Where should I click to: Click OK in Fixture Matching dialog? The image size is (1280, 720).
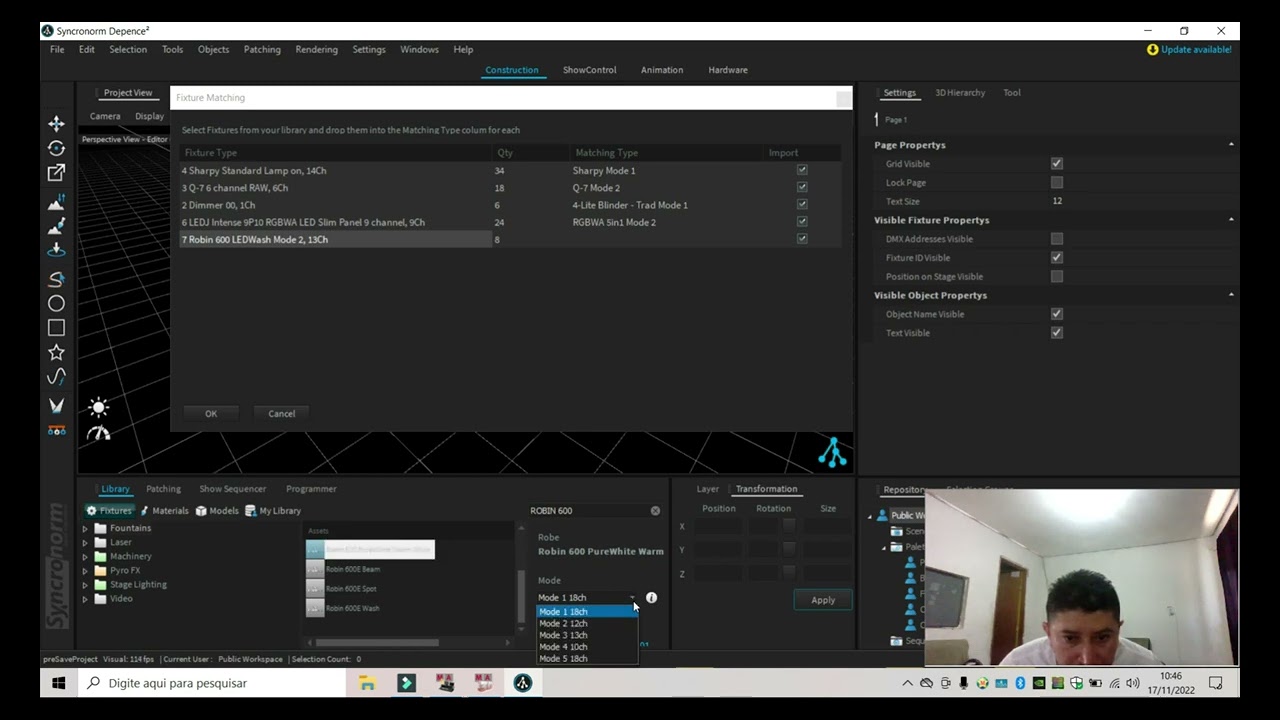click(x=211, y=413)
